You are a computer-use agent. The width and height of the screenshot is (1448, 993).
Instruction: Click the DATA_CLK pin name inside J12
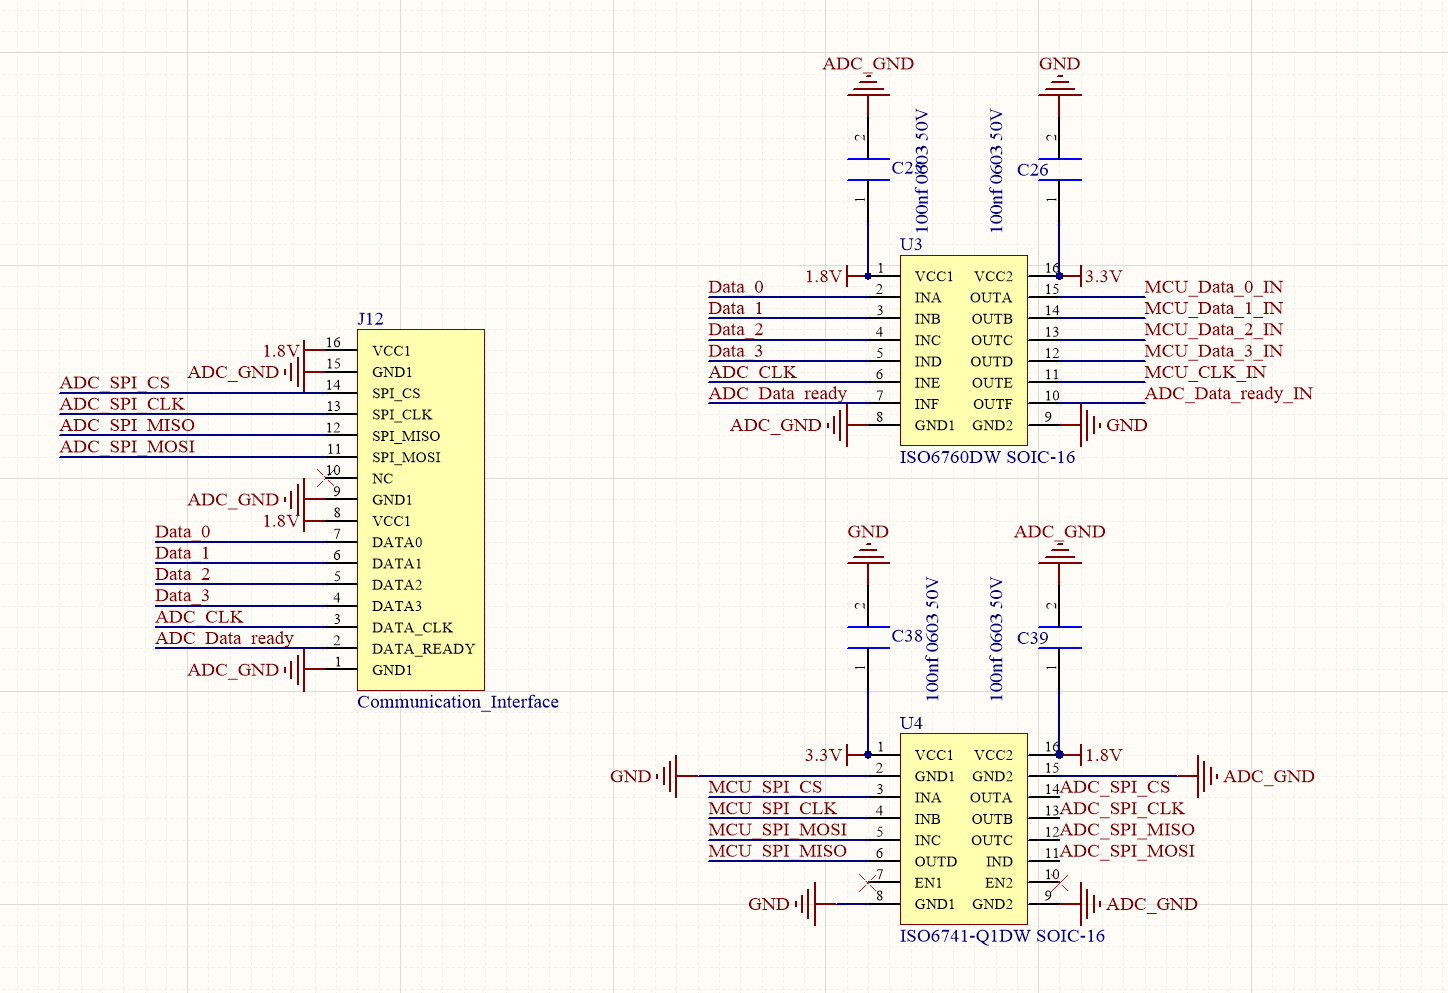point(412,628)
